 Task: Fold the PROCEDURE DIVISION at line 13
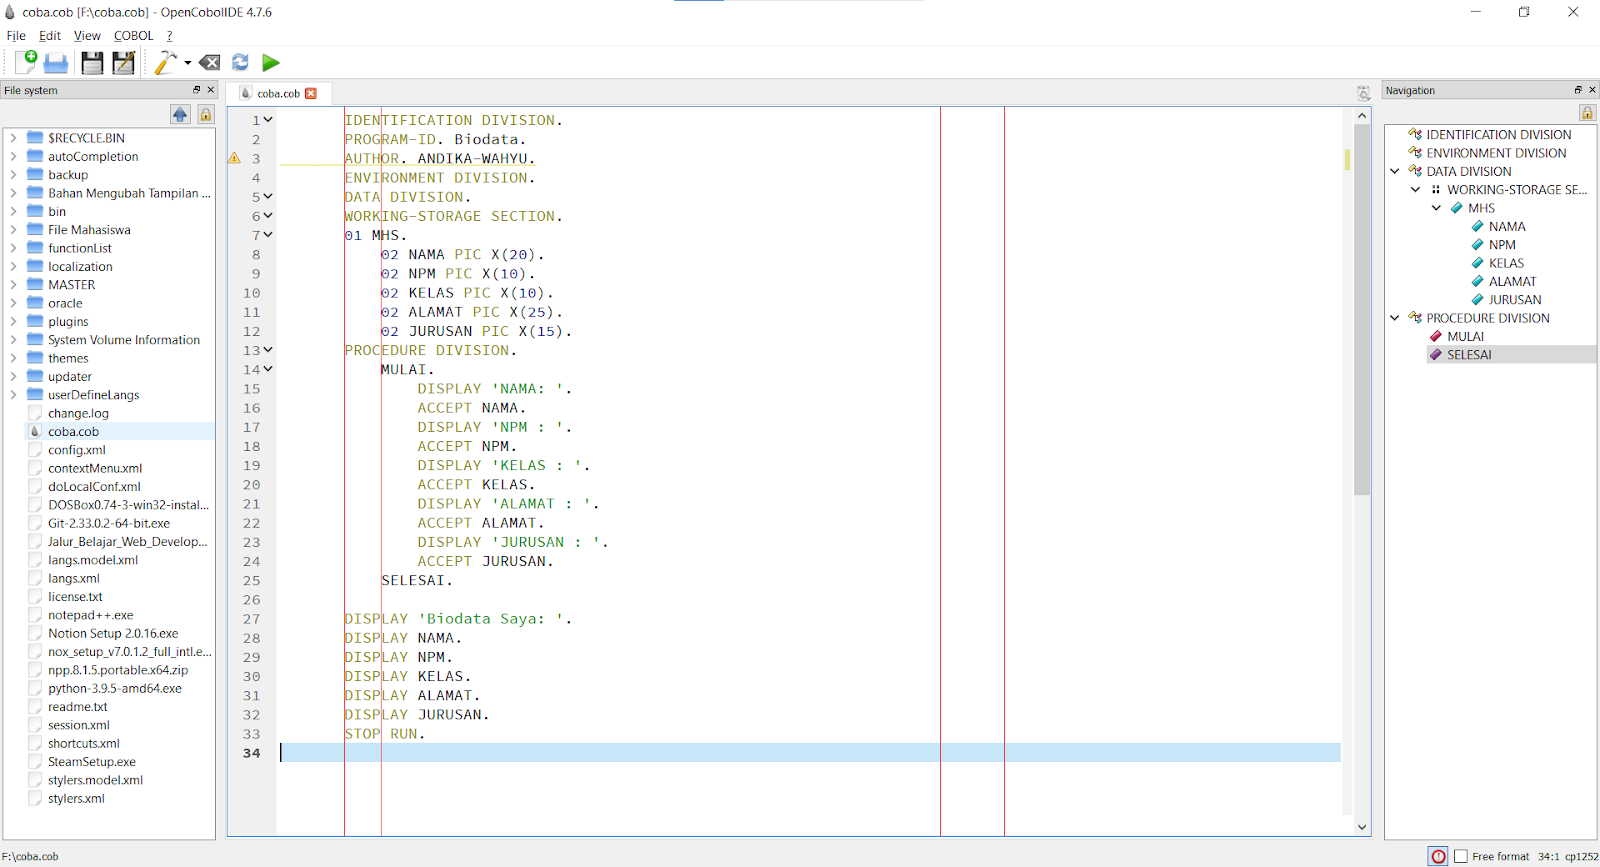point(267,350)
